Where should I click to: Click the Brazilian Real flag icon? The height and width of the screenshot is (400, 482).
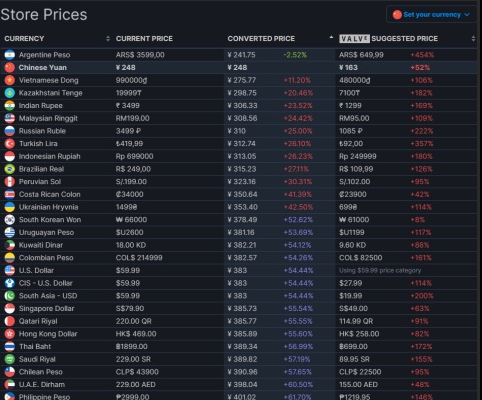[x=10, y=169]
